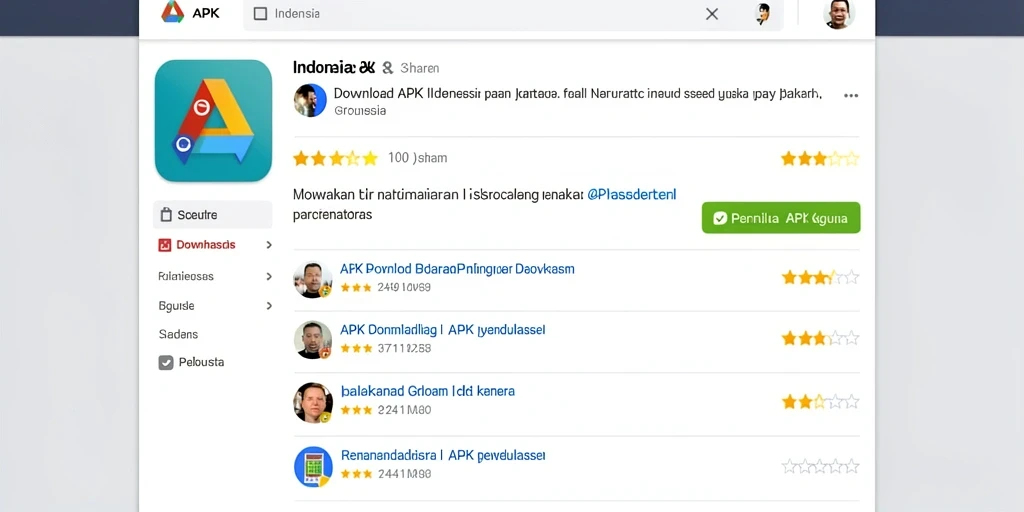Open the profile avatar in the top right
The image size is (1024, 512).
point(839,14)
